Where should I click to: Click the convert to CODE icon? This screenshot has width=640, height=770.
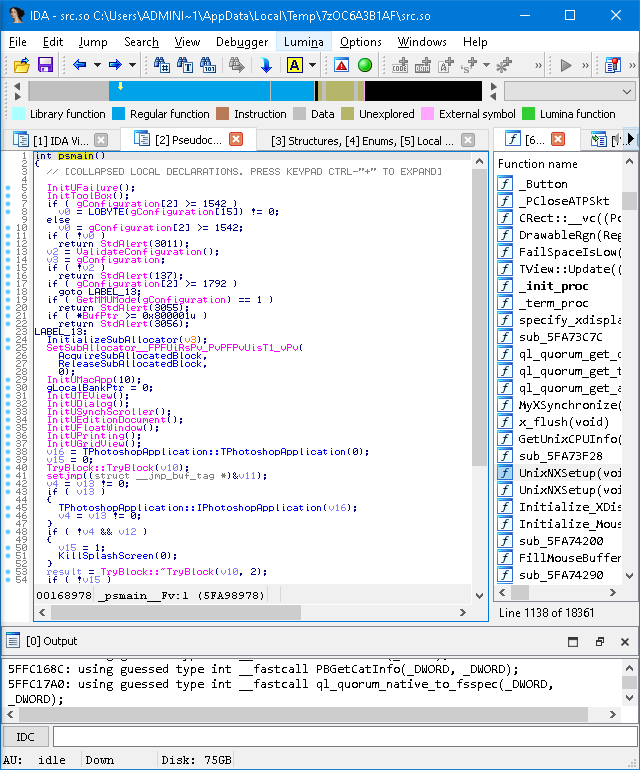pos(400,65)
